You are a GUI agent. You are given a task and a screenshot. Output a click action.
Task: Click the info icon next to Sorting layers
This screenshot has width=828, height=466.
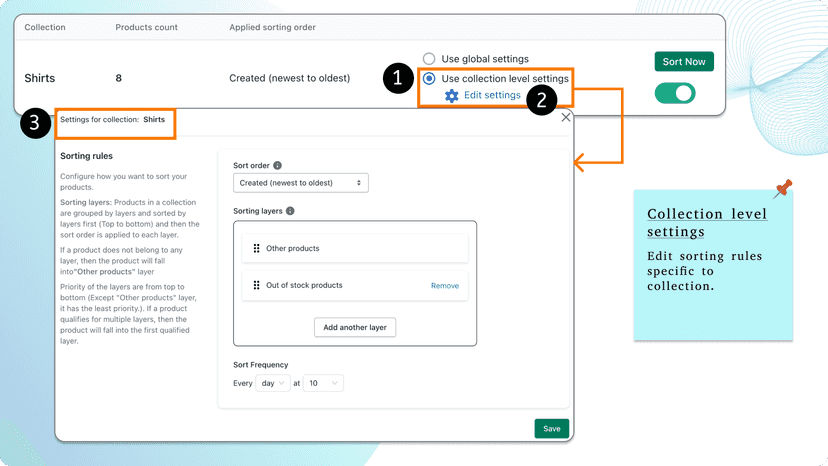[290, 211]
